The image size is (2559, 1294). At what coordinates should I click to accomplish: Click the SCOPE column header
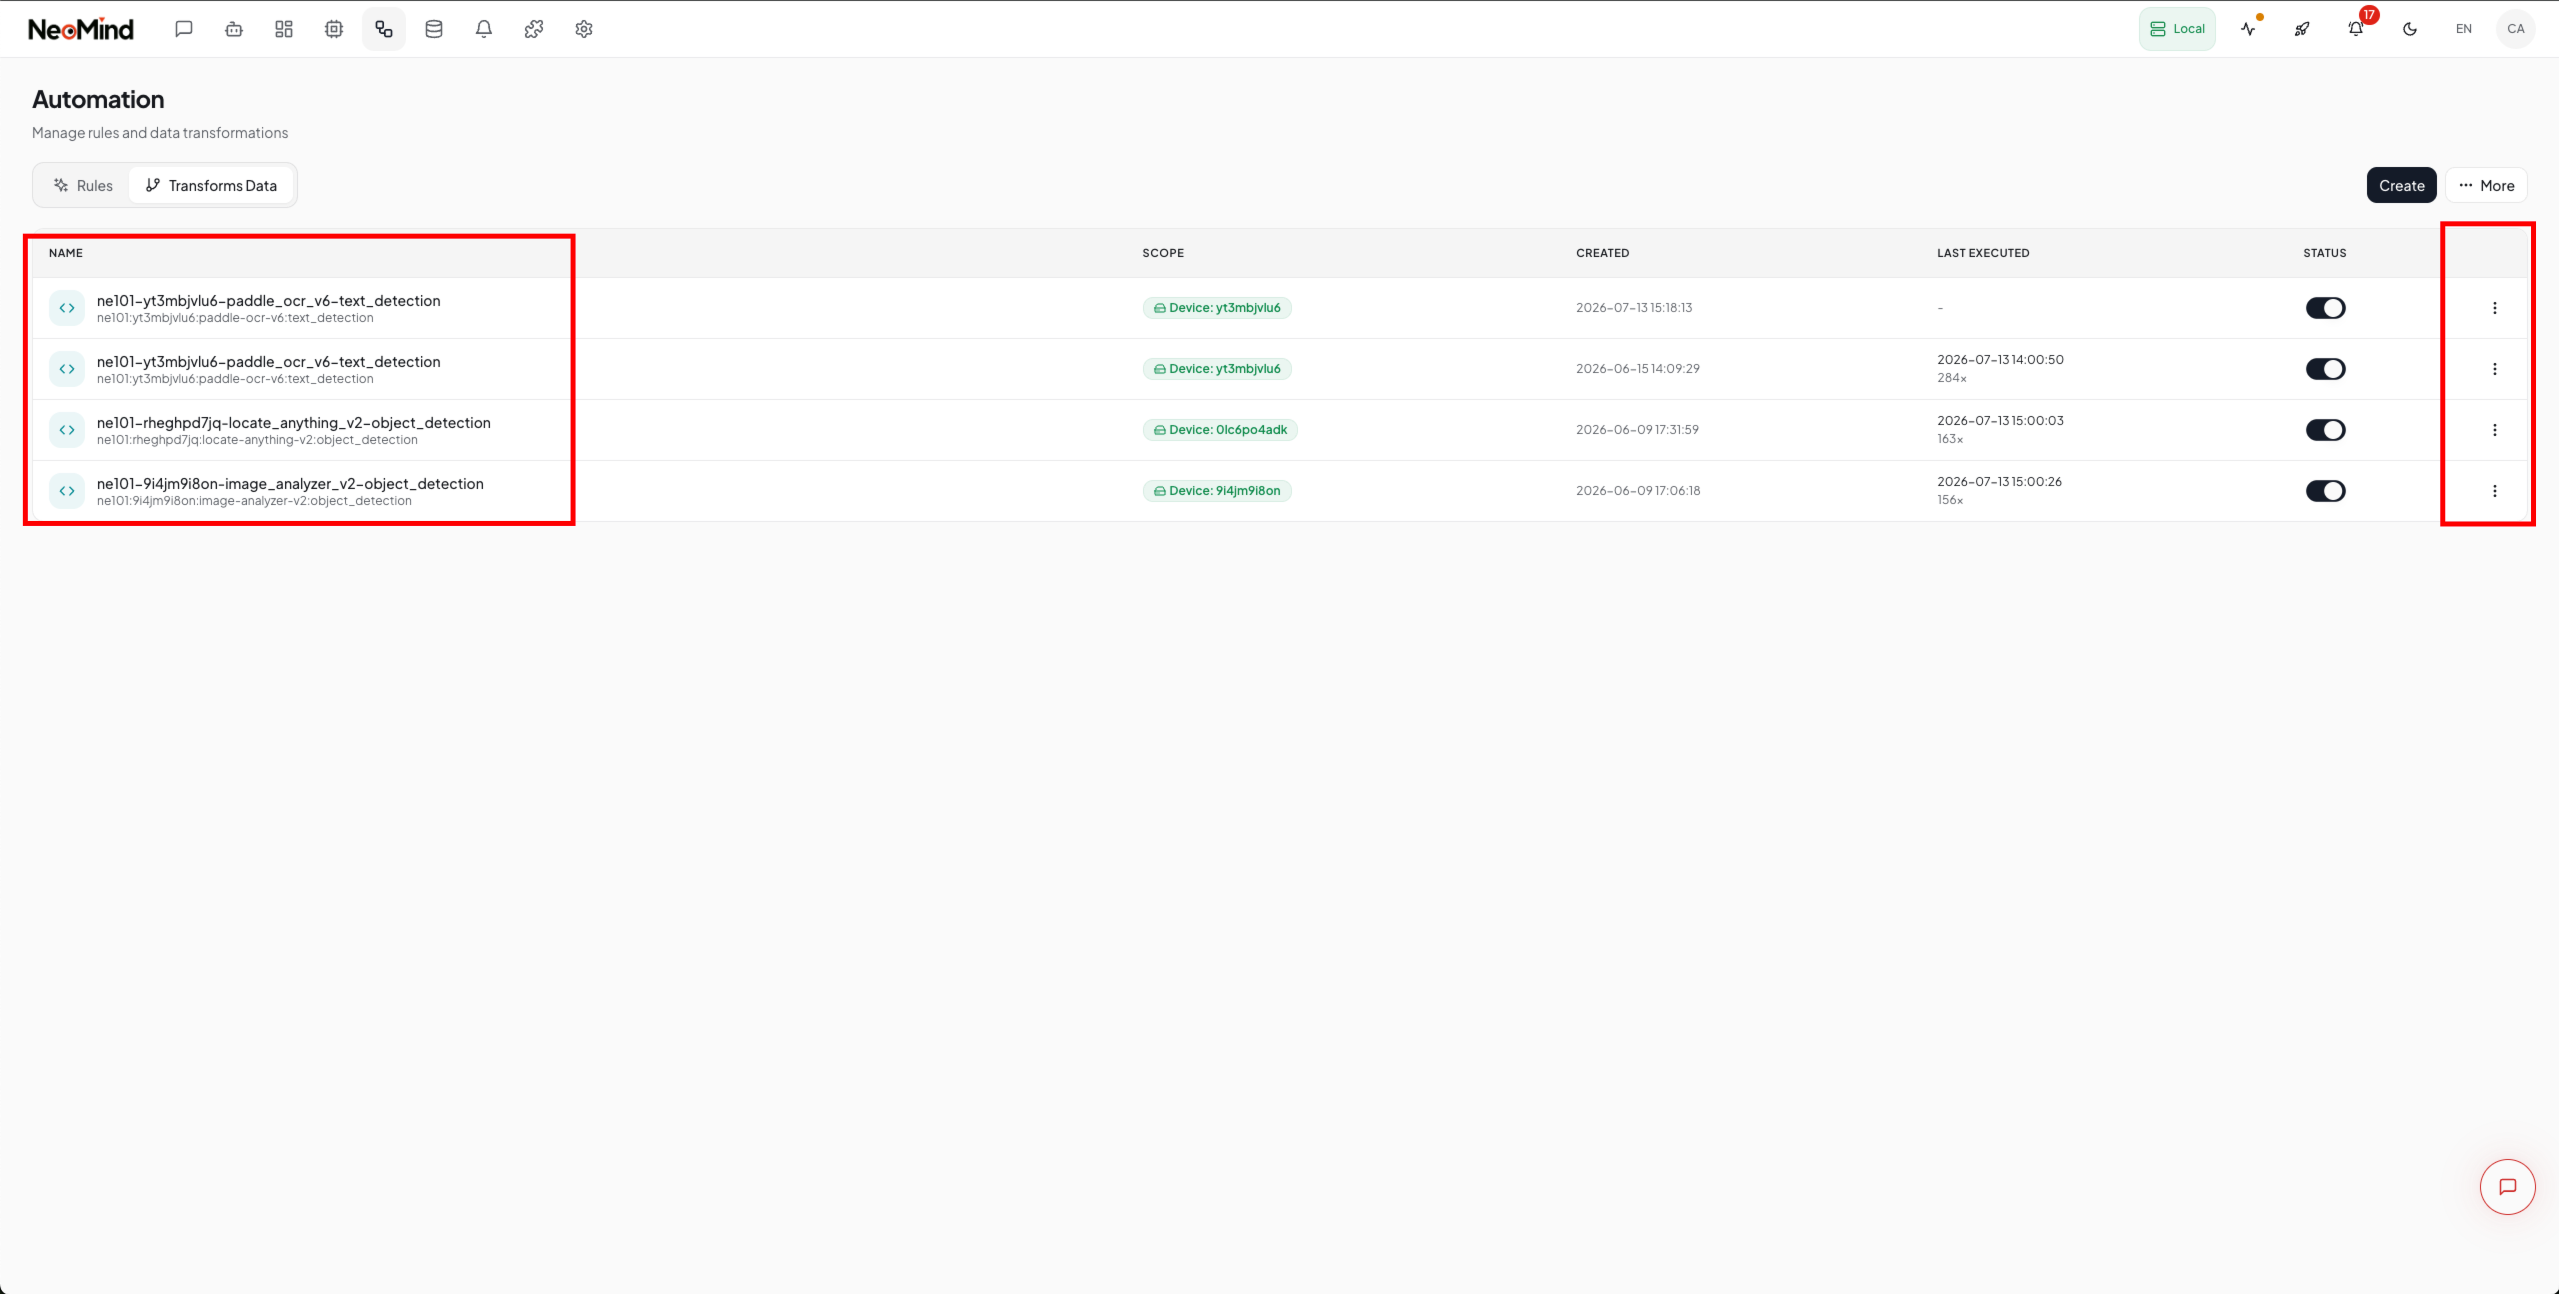(1163, 253)
